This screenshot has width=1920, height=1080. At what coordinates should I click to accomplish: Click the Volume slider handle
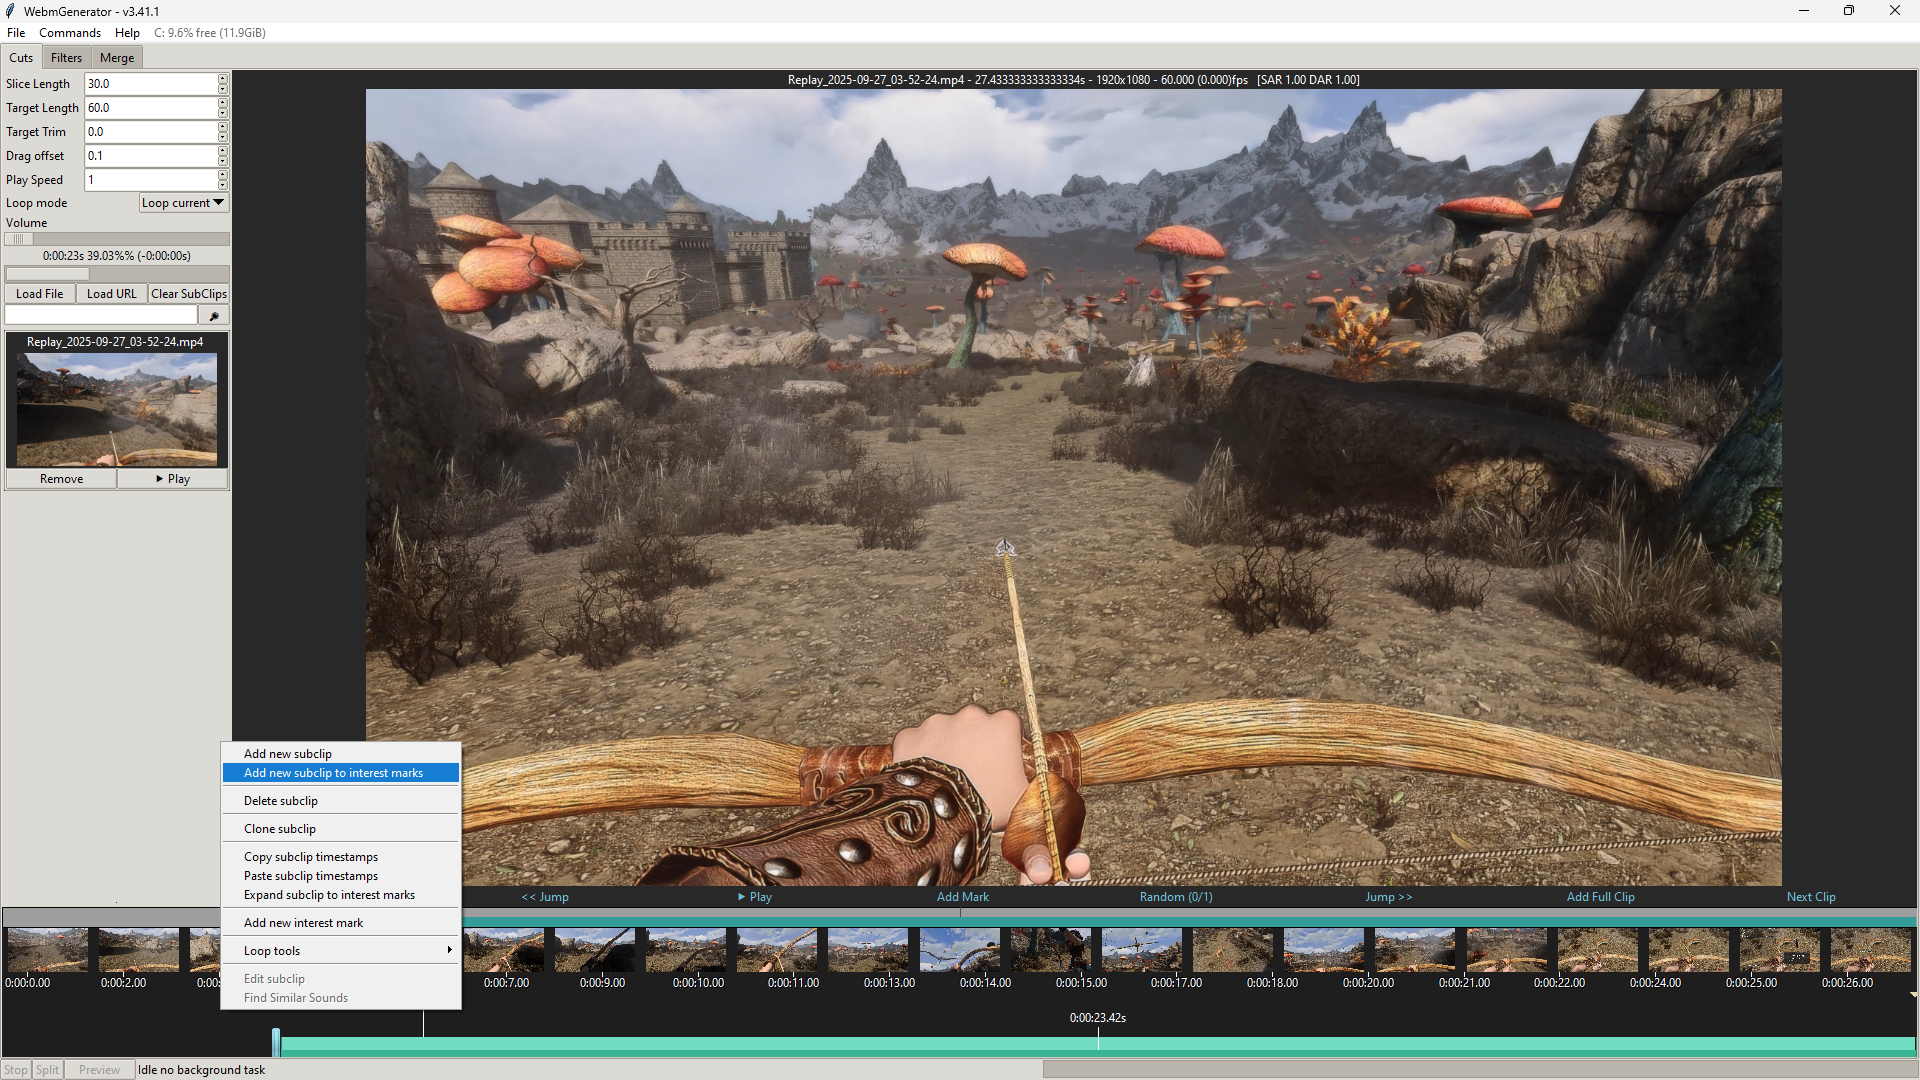pyautogui.click(x=19, y=239)
